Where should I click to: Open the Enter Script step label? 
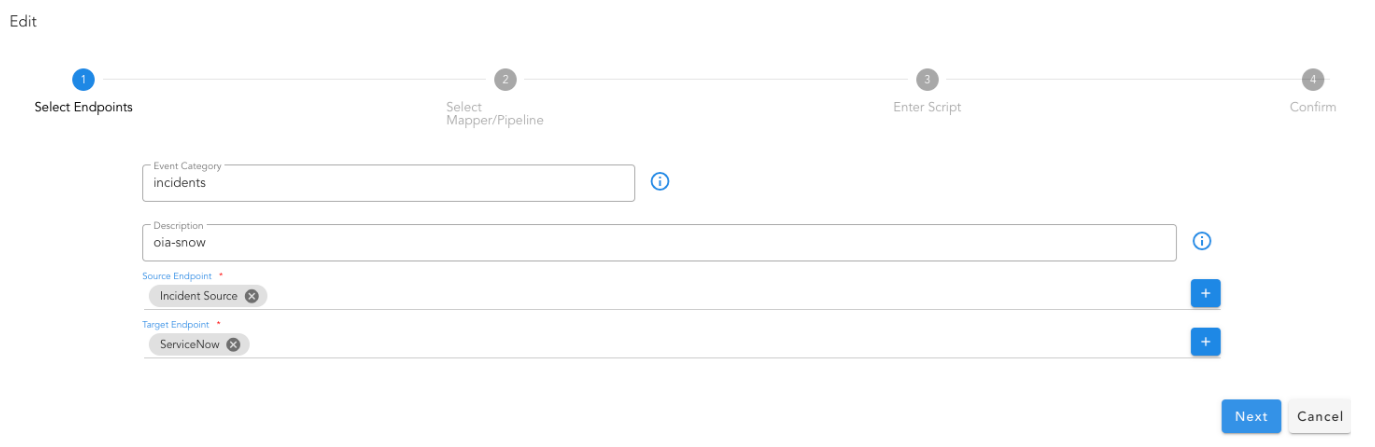pyautogui.click(x=927, y=107)
